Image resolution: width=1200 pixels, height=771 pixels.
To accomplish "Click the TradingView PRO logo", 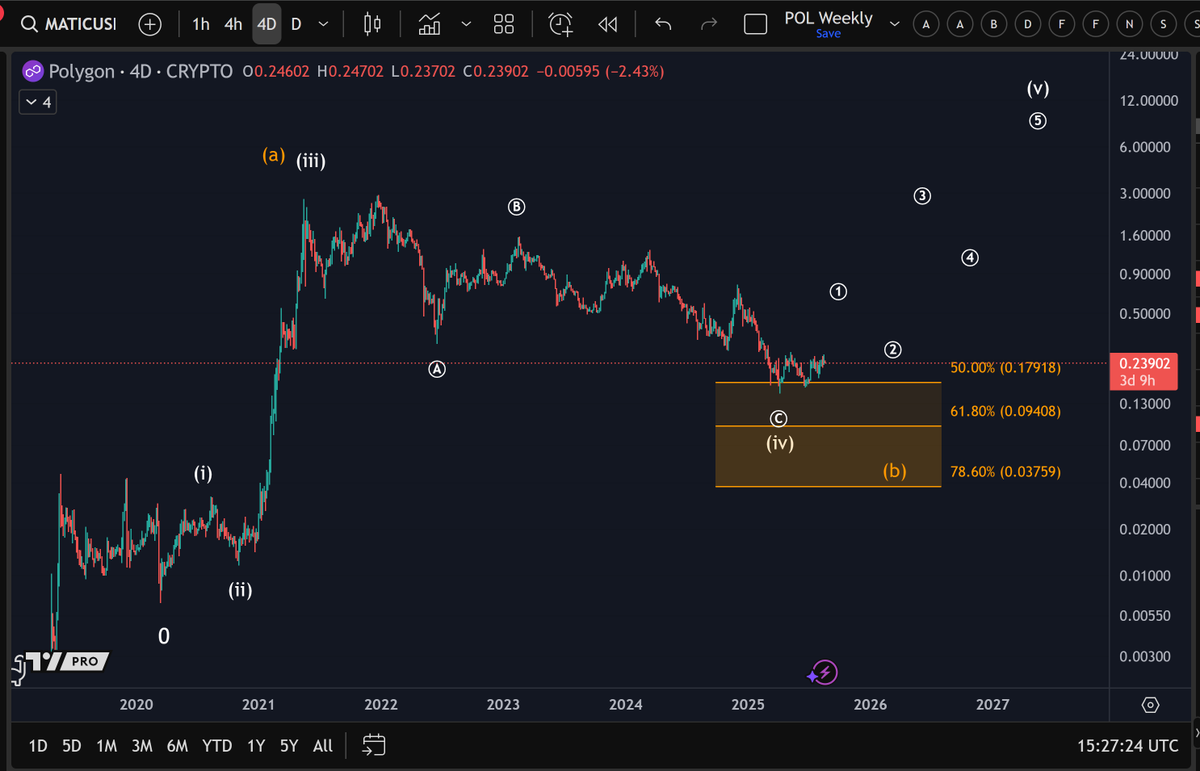I will [60, 661].
